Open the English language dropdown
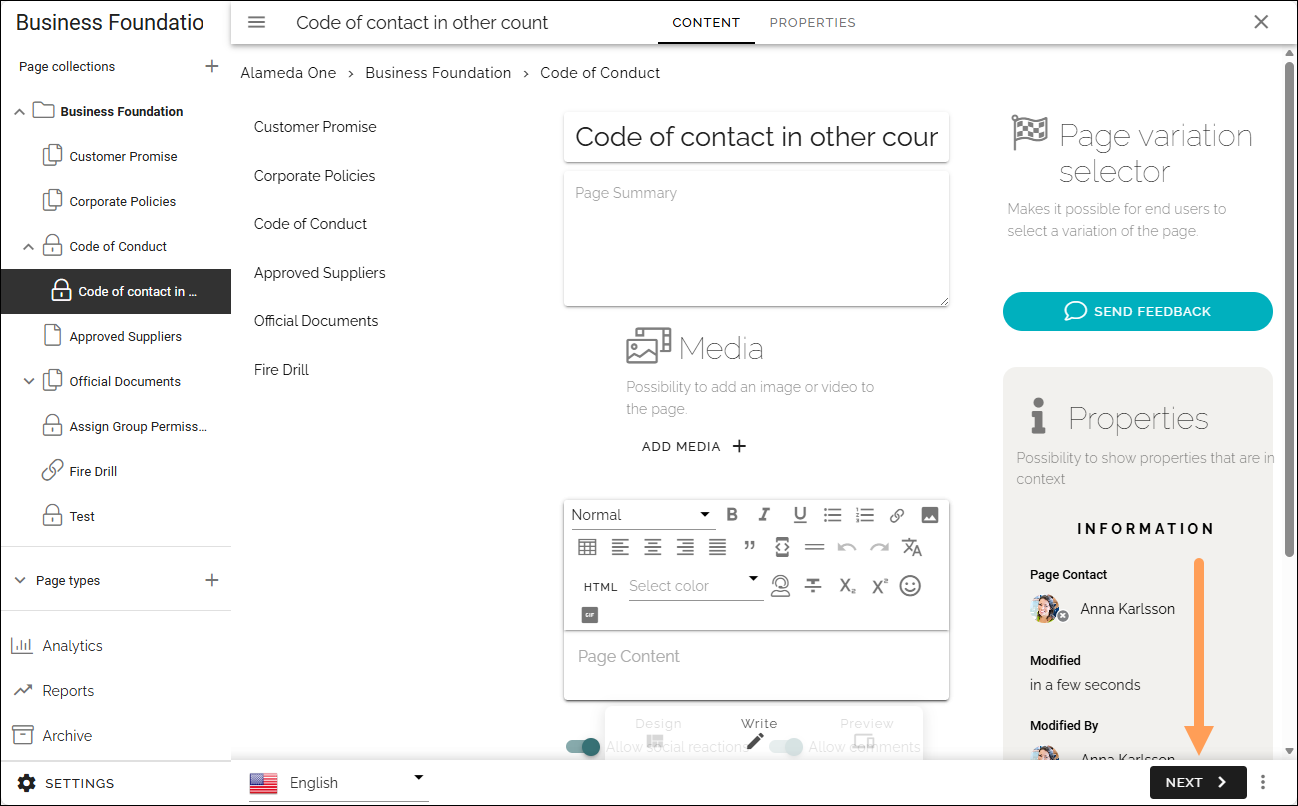The height and width of the screenshot is (806, 1298). click(x=338, y=783)
